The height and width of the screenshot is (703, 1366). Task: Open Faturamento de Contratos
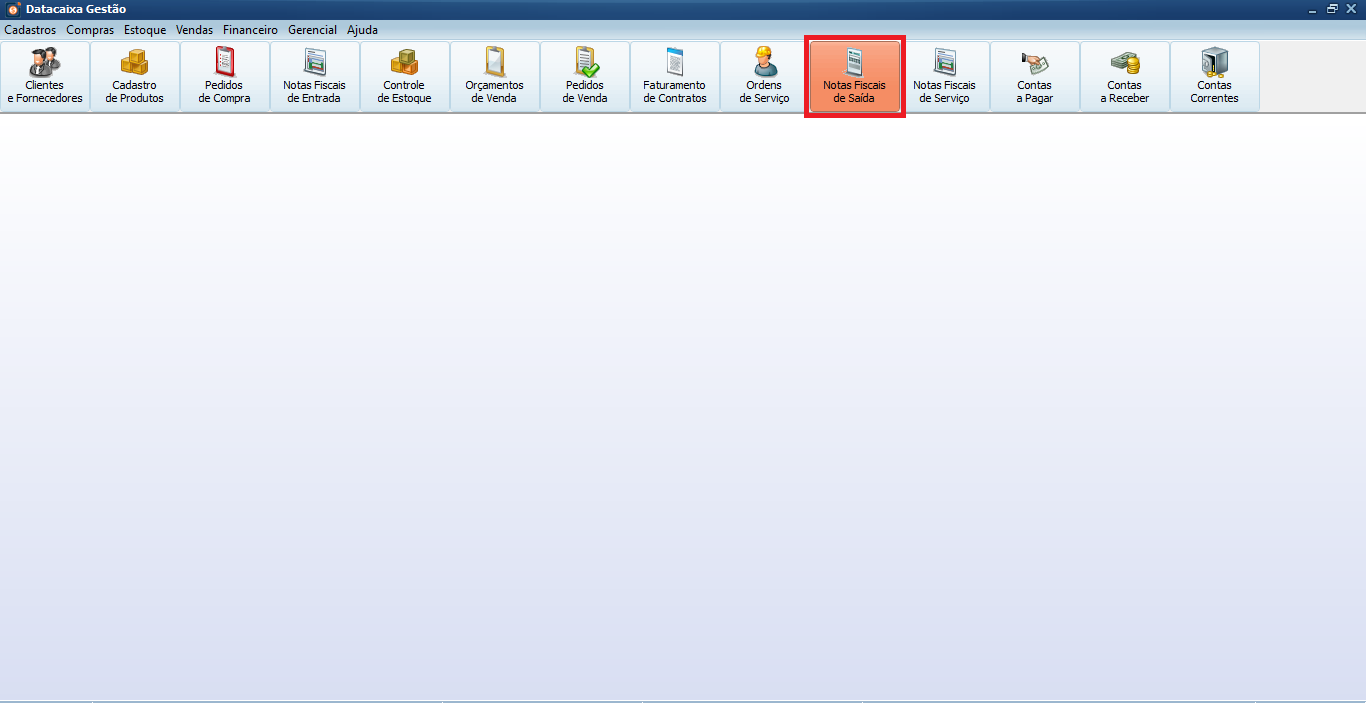coord(675,76)
